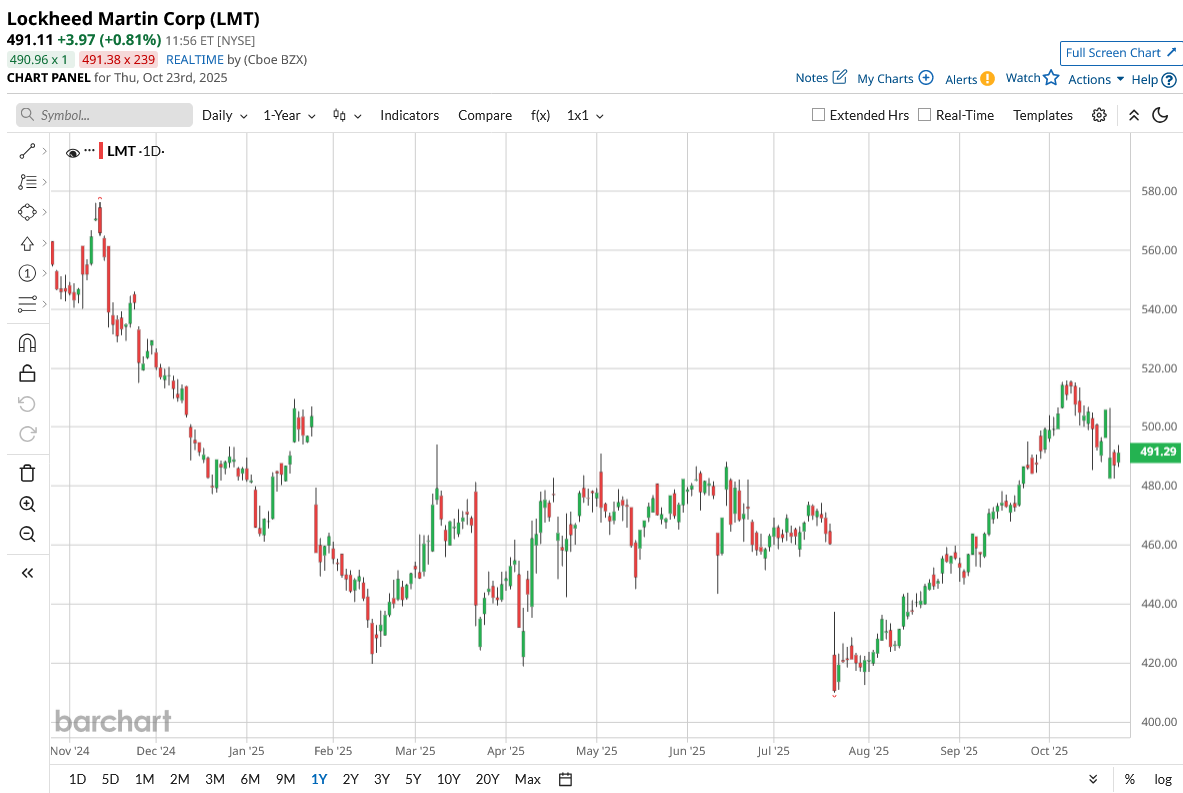Select the 10Y range
This screenshot has width=1183, height=793.
click(x=448, y=779)
